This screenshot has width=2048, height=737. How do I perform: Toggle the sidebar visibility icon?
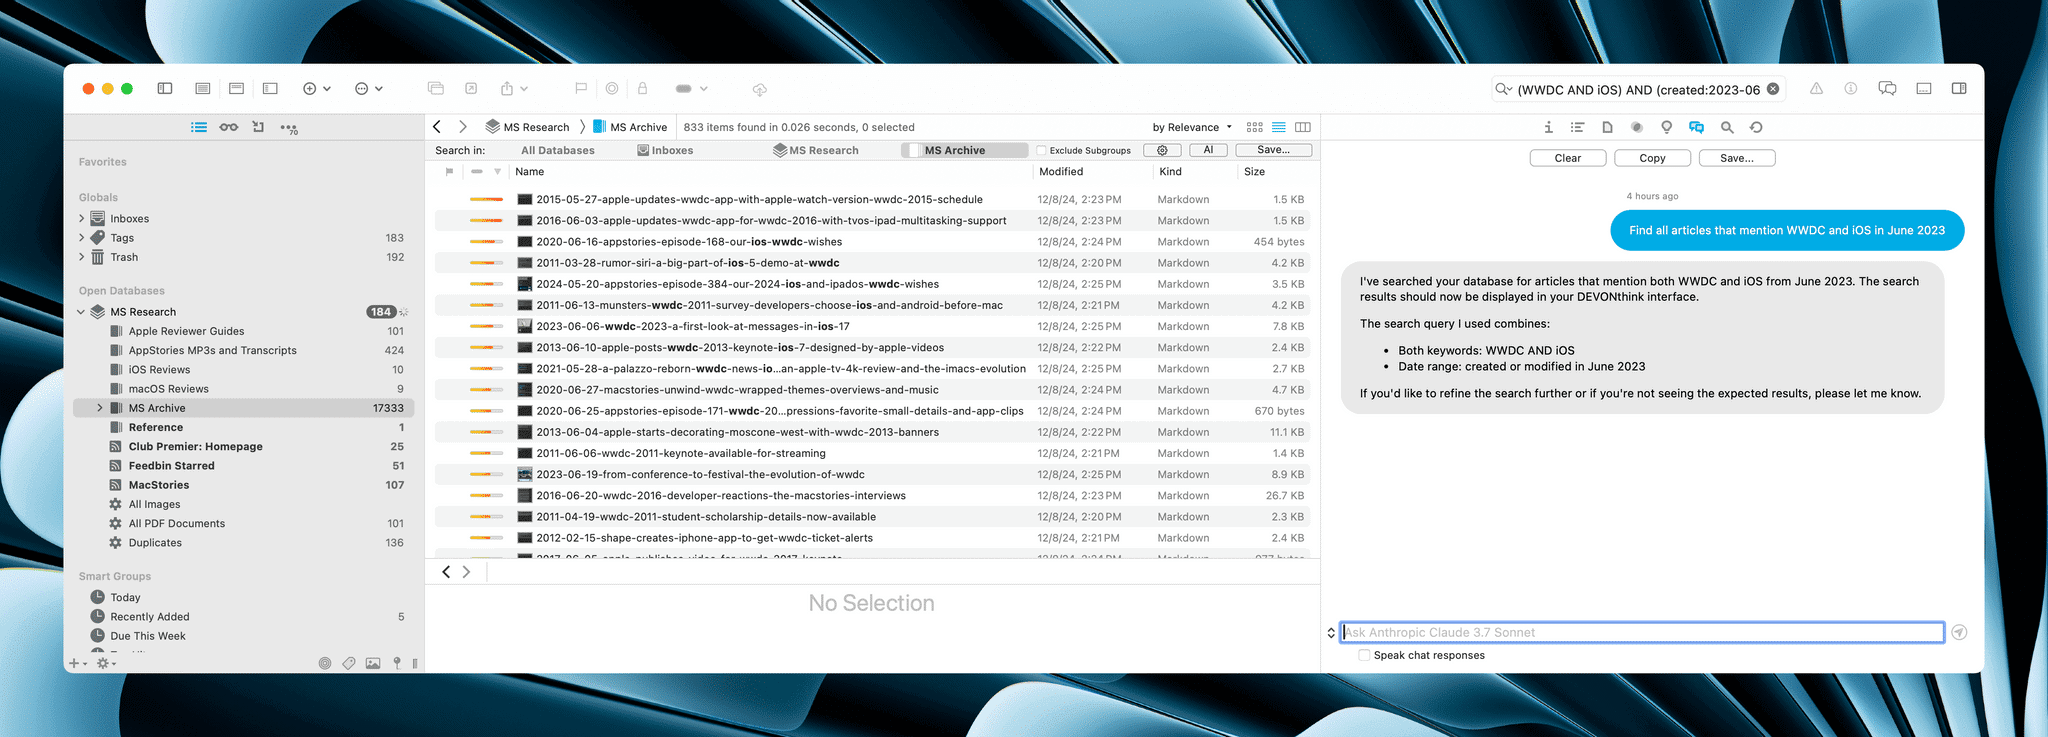[x=165, y=89]
